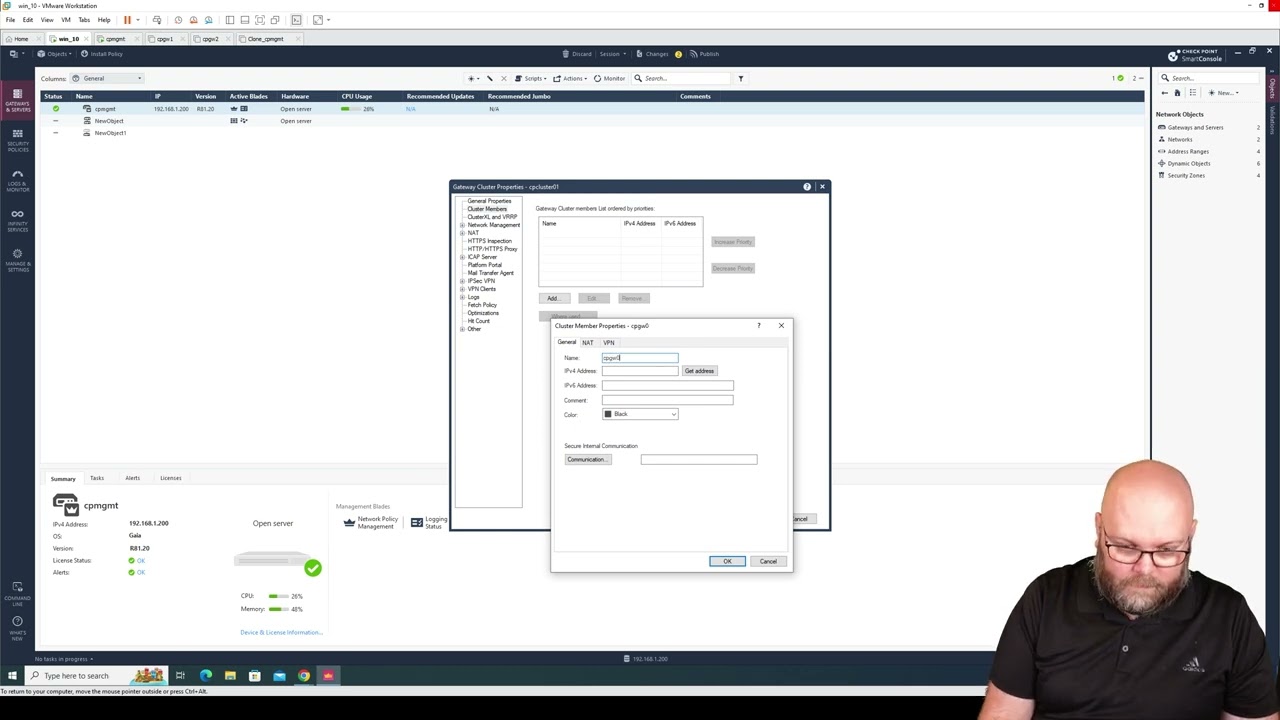Viewport: 1280px width, 720px height.
Task: Select the cpmgmt gateway row
Action: coord(592,108)
